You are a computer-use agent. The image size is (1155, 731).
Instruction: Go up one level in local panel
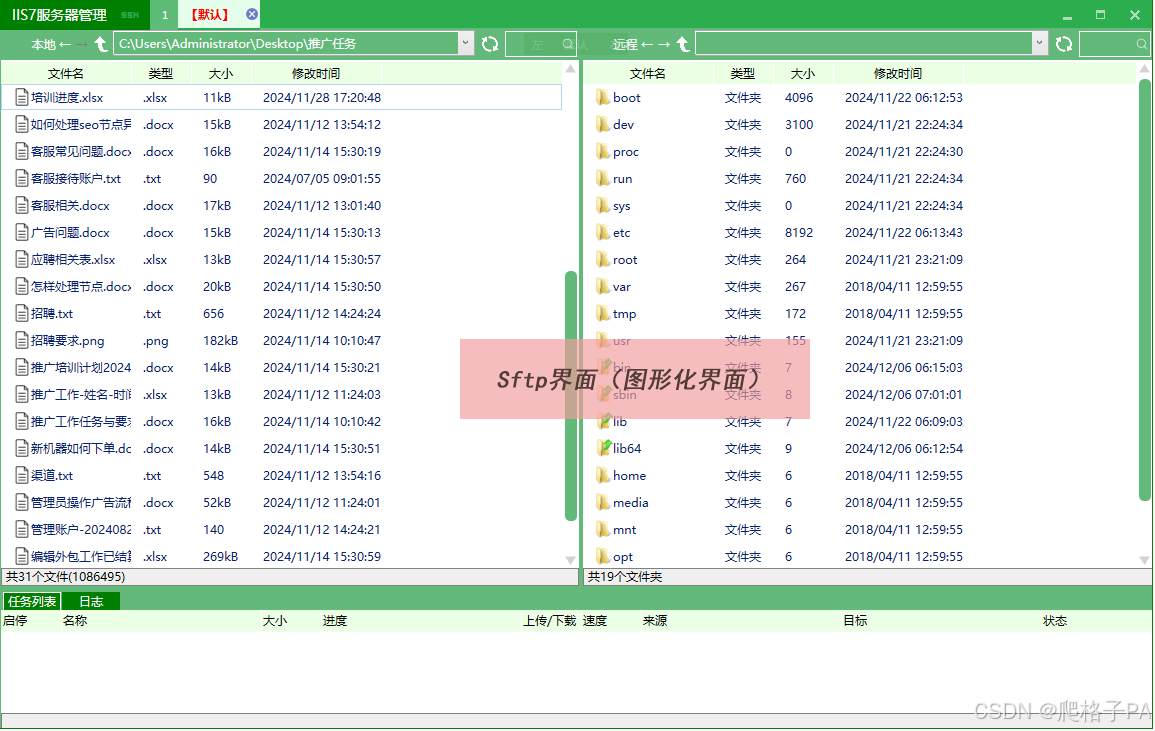pyautogui.click(x=101, y=44)
